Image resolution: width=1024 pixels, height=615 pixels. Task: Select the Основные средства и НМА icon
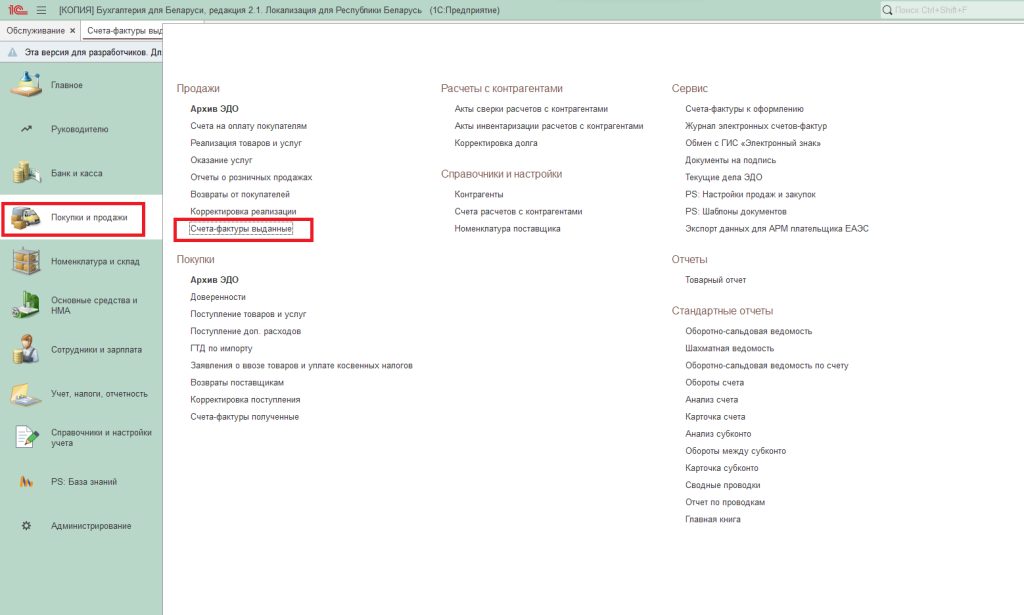[x=26, y=305]
